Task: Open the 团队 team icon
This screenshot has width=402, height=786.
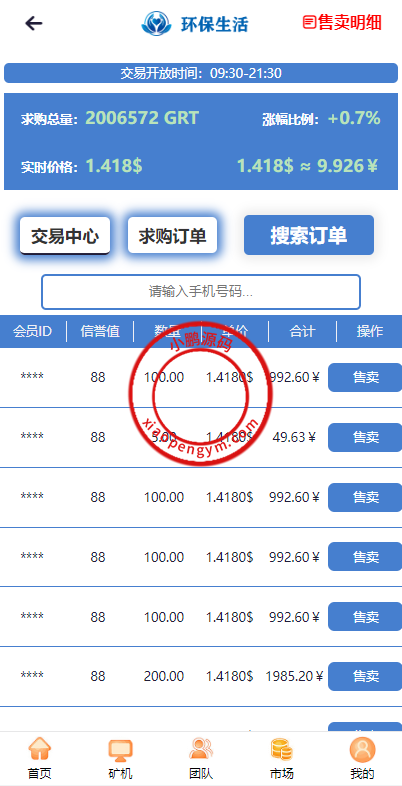Action: (x=201, y=749)
